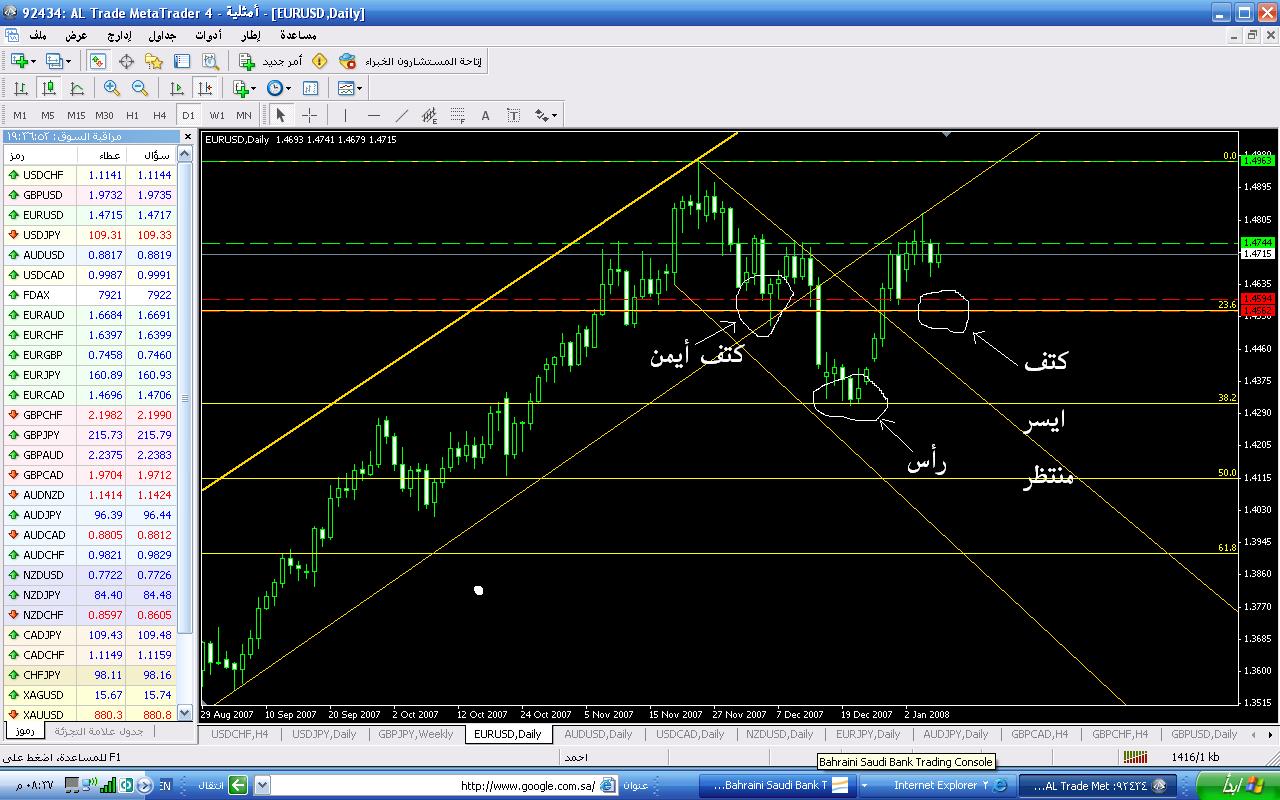This screenshot has height=800, width=1280.
Task: Click the Zoom In magnifier
Action: pos(112,88)
